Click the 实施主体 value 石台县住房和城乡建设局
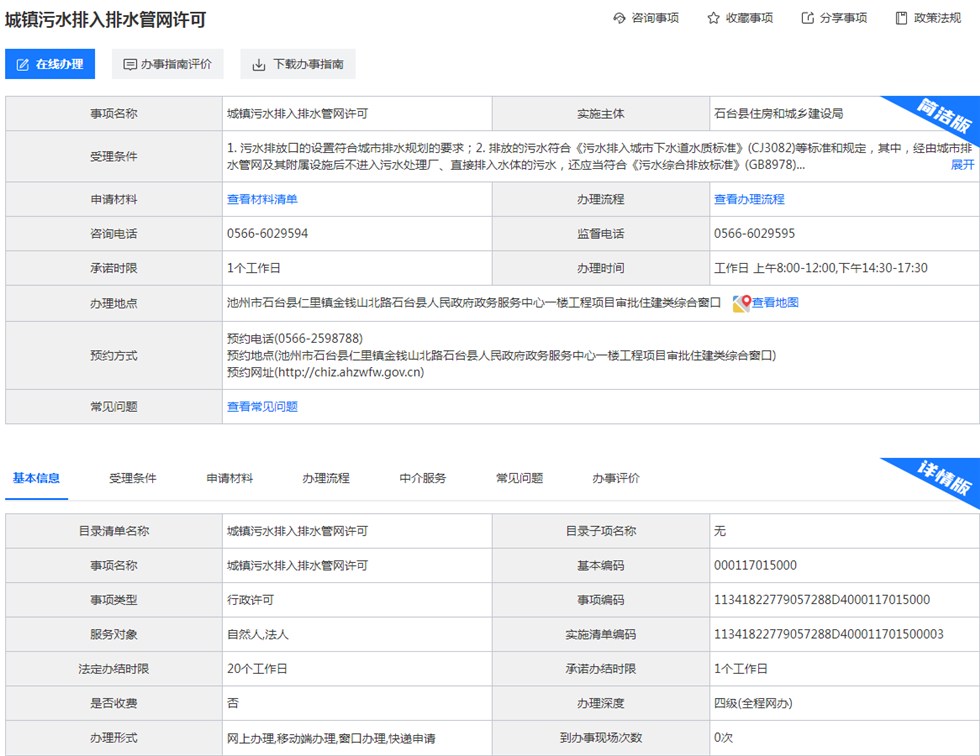Screen dimensions: 980x756 click(779, 114)
